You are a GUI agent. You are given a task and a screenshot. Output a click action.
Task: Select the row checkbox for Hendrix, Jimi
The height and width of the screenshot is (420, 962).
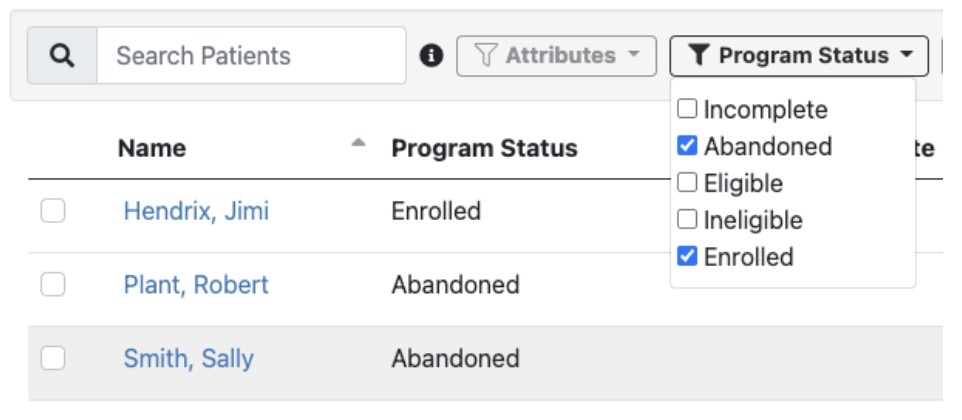(x=53, y=211)
